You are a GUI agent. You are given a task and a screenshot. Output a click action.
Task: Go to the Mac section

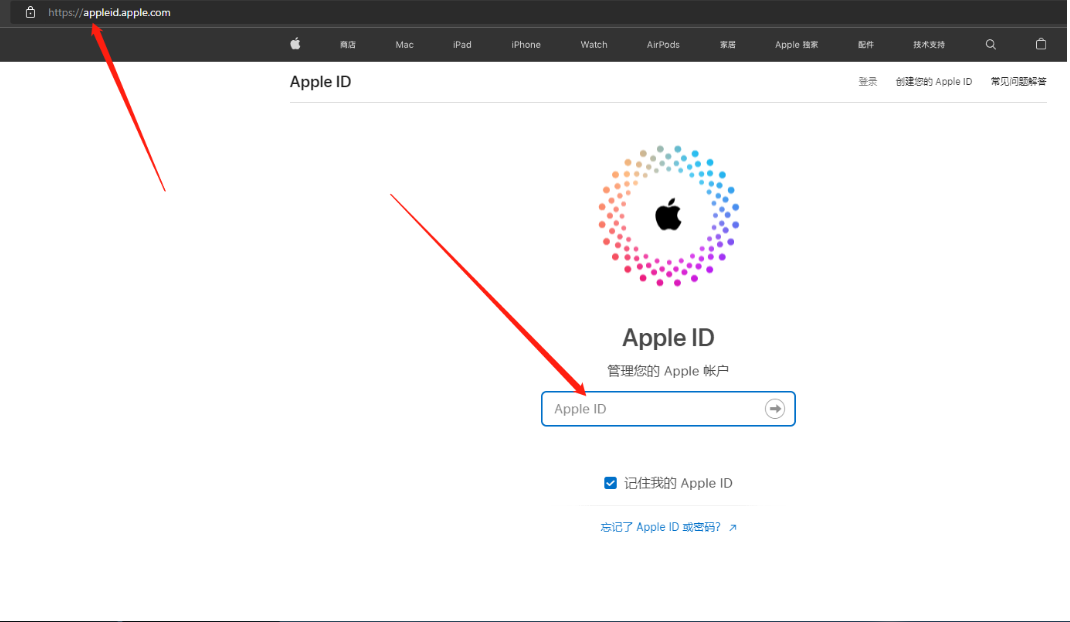[x=404, y=45]
